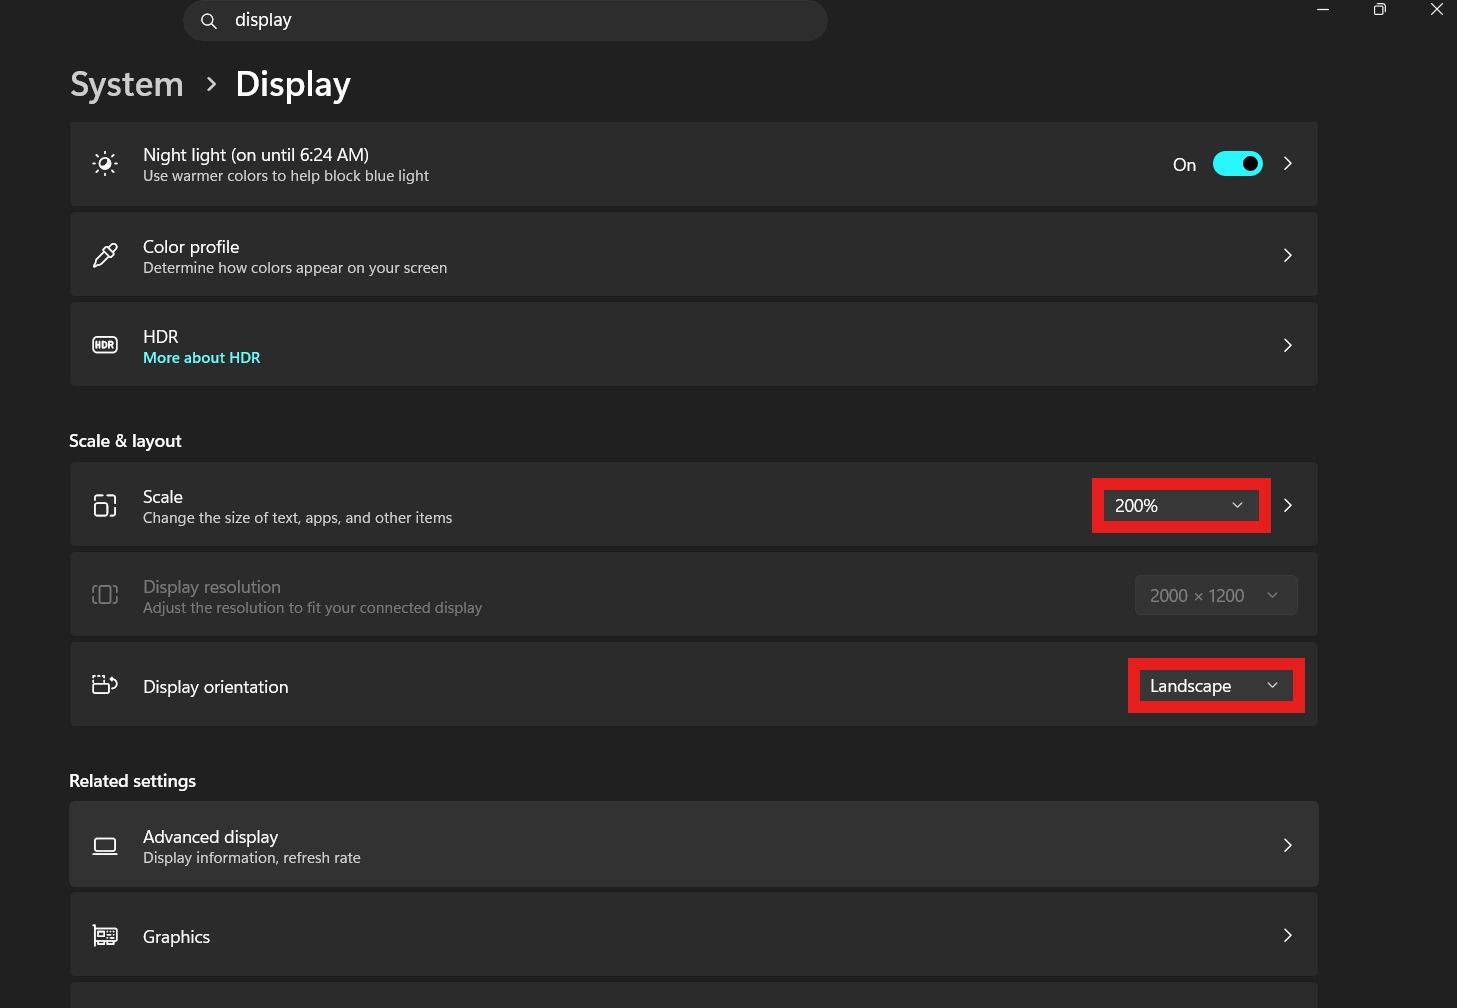The width and height of the screenshot is (1457, 1008).
Task: Open the Scale 200% dropdown
Action: (1180, 506)
